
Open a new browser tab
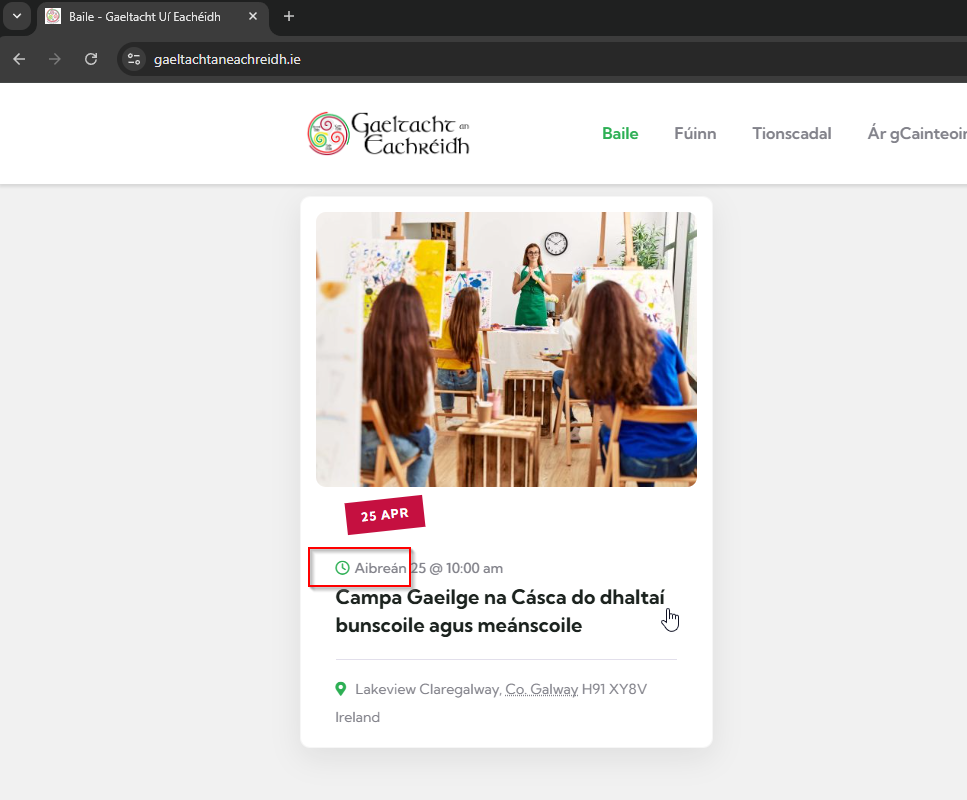(x=289, y=16)
